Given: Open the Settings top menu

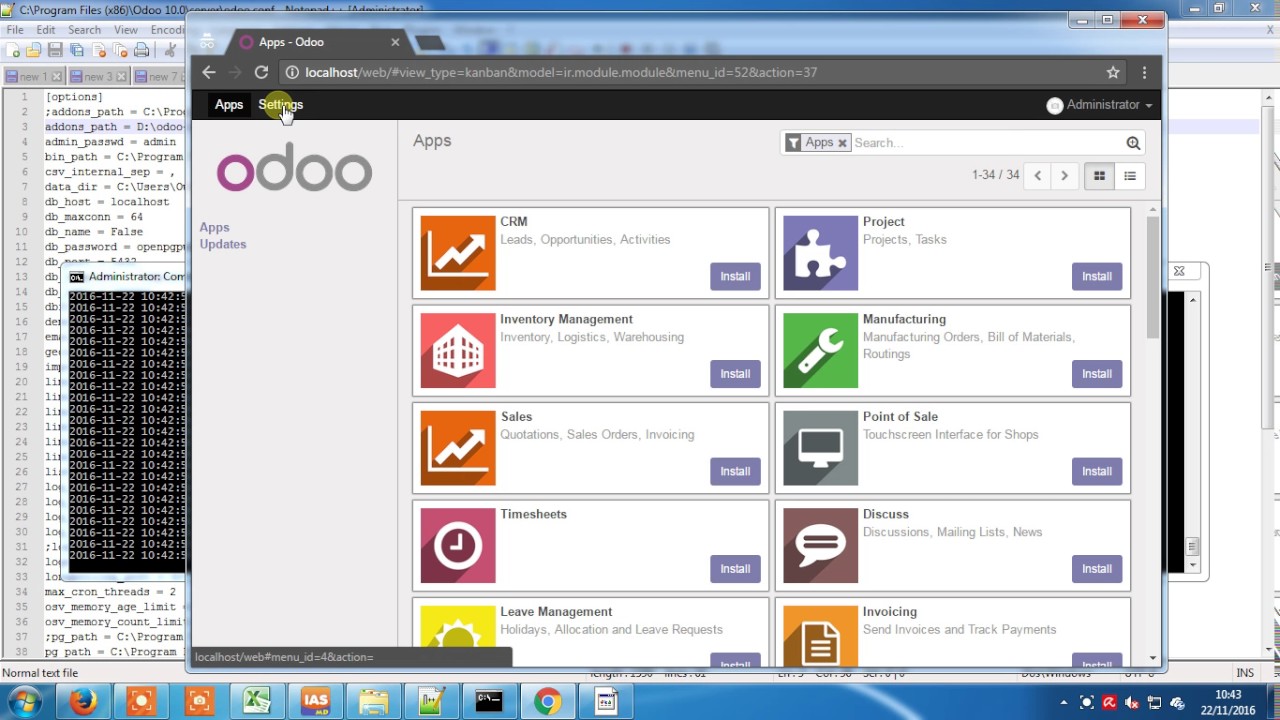Looking at the screenshot, I should coord(280,104).
